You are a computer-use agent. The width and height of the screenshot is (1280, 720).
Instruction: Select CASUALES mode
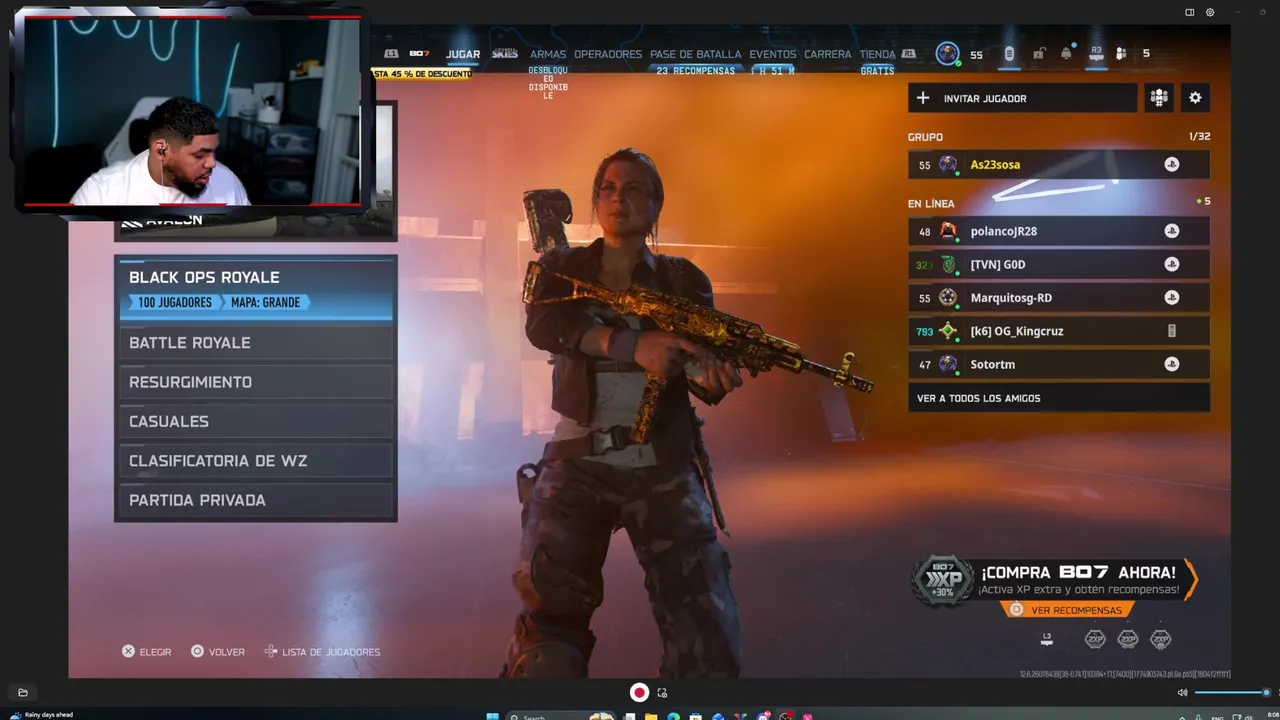(256, 421)
